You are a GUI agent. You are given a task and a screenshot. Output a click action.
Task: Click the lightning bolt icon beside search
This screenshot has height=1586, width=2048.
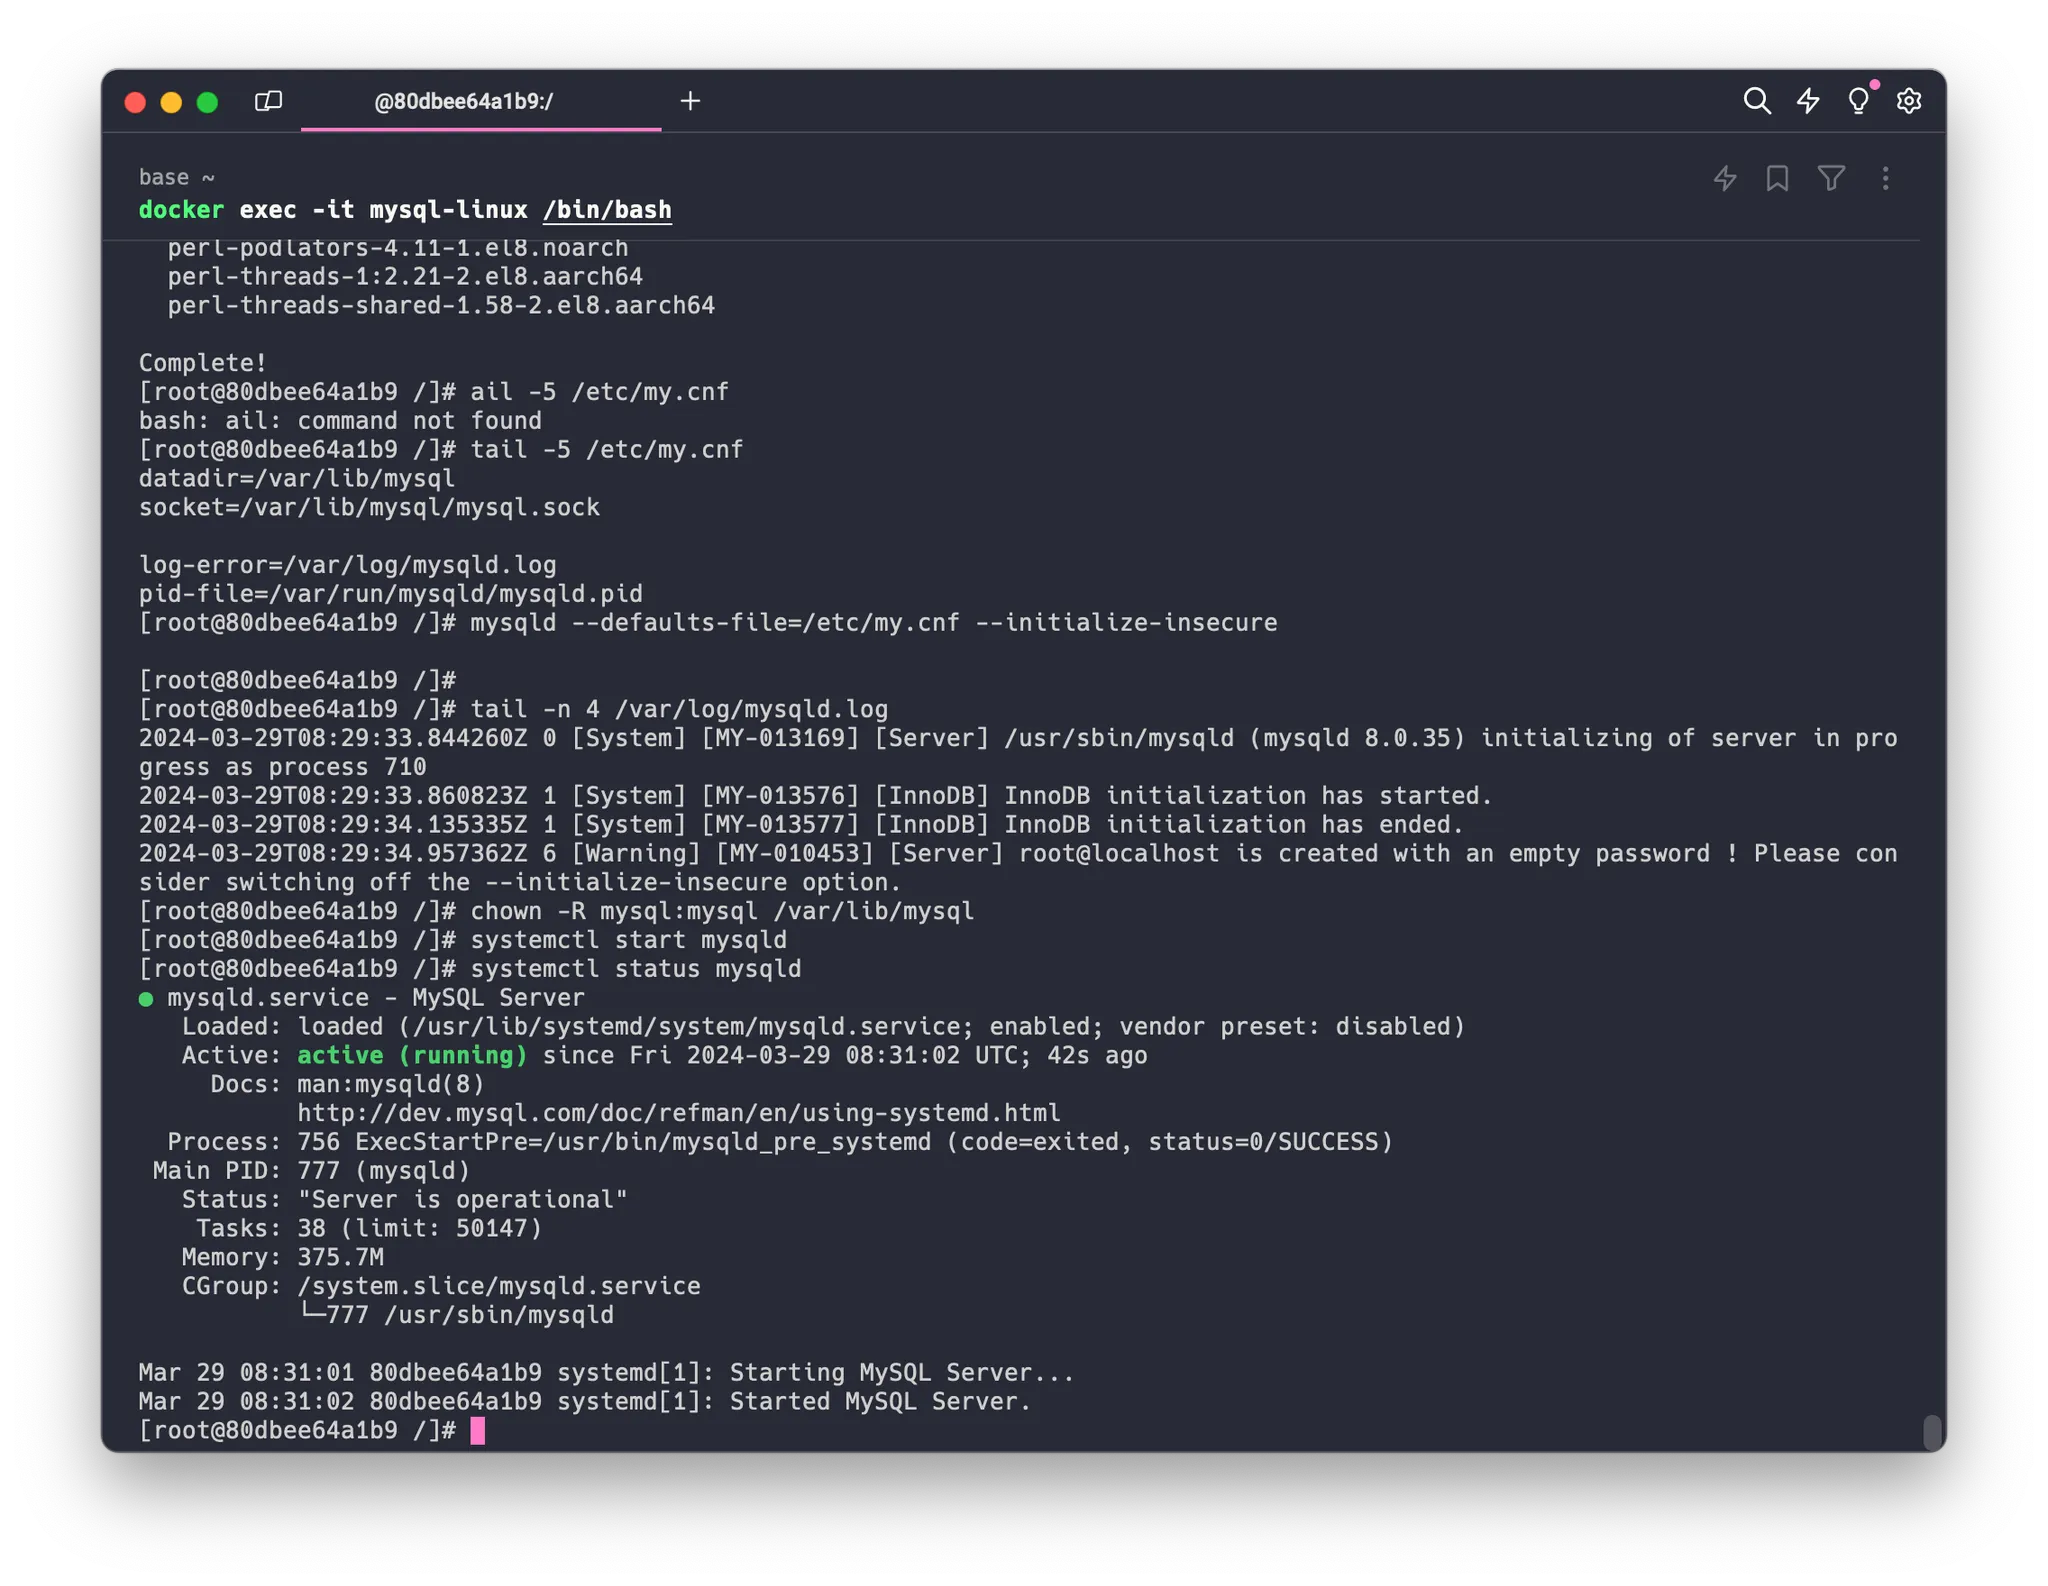[x=1808, y=101]
